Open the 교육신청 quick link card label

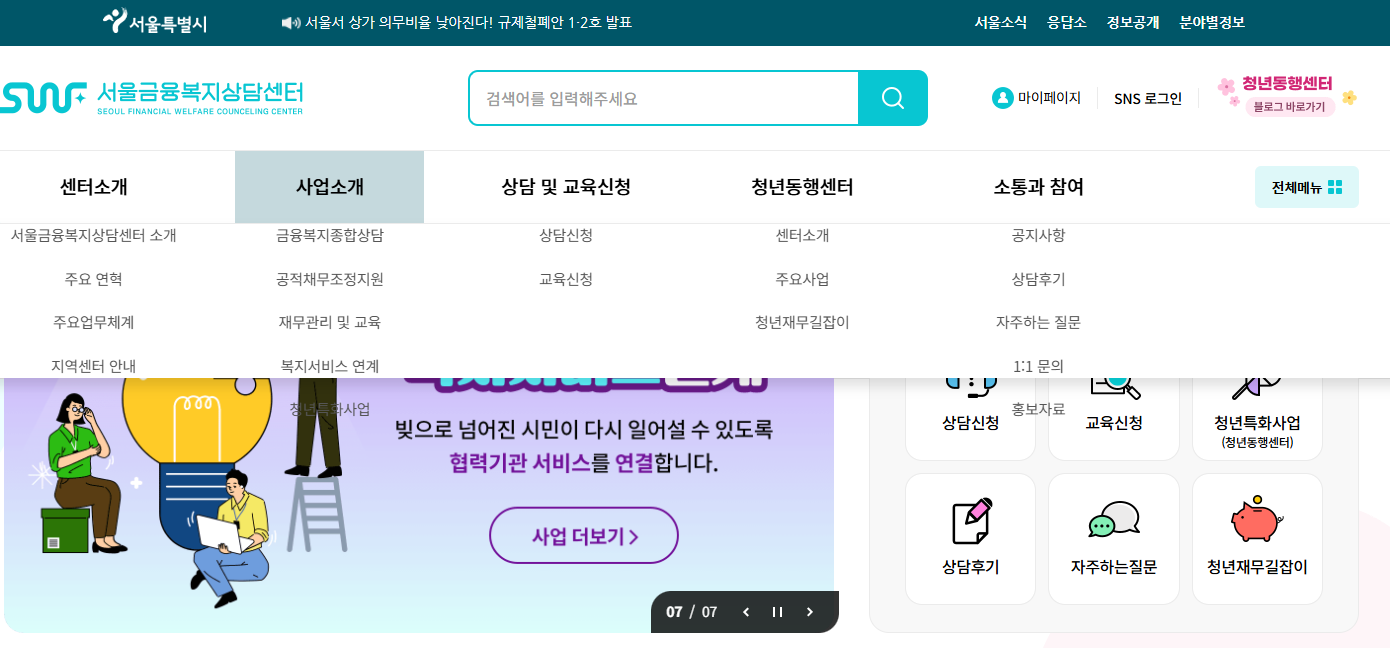coord(1114,423)
